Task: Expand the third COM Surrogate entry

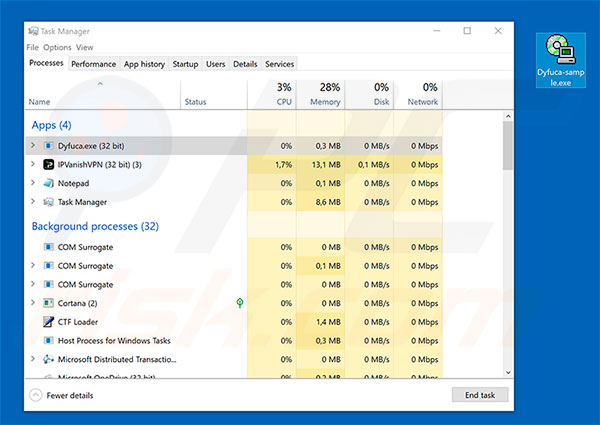Action: point(33,284)
